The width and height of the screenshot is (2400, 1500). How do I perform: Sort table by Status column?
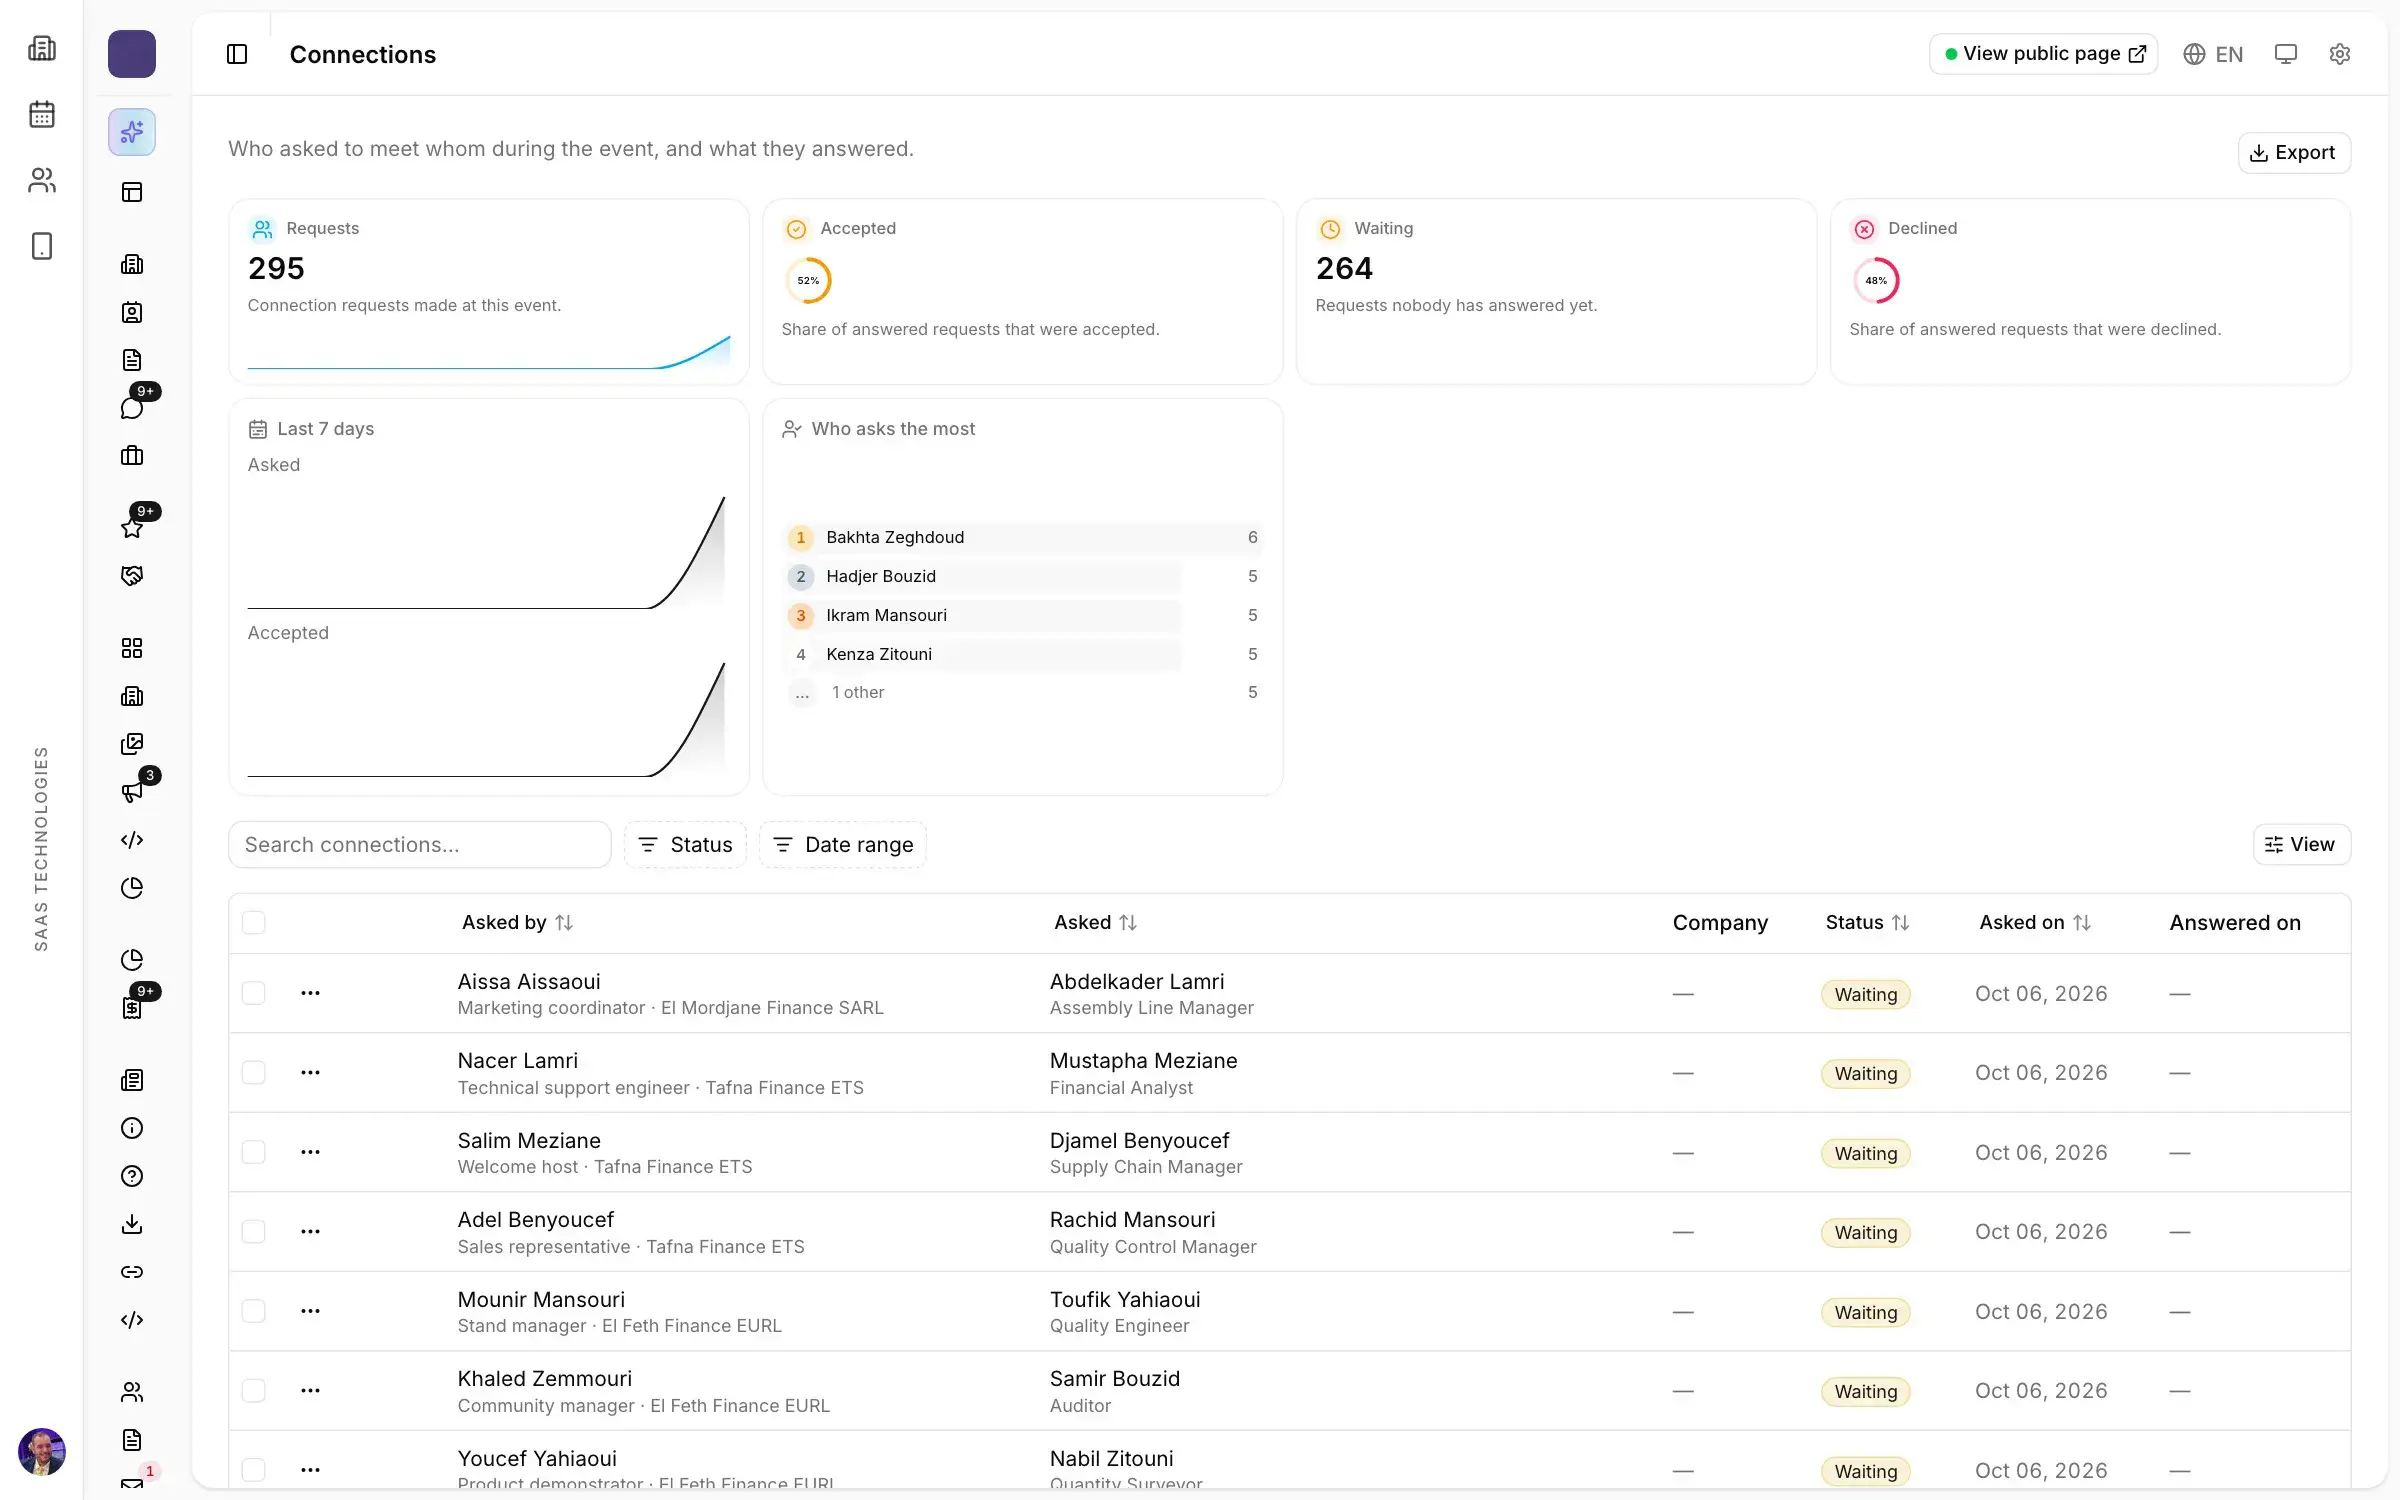point(1867,922)
